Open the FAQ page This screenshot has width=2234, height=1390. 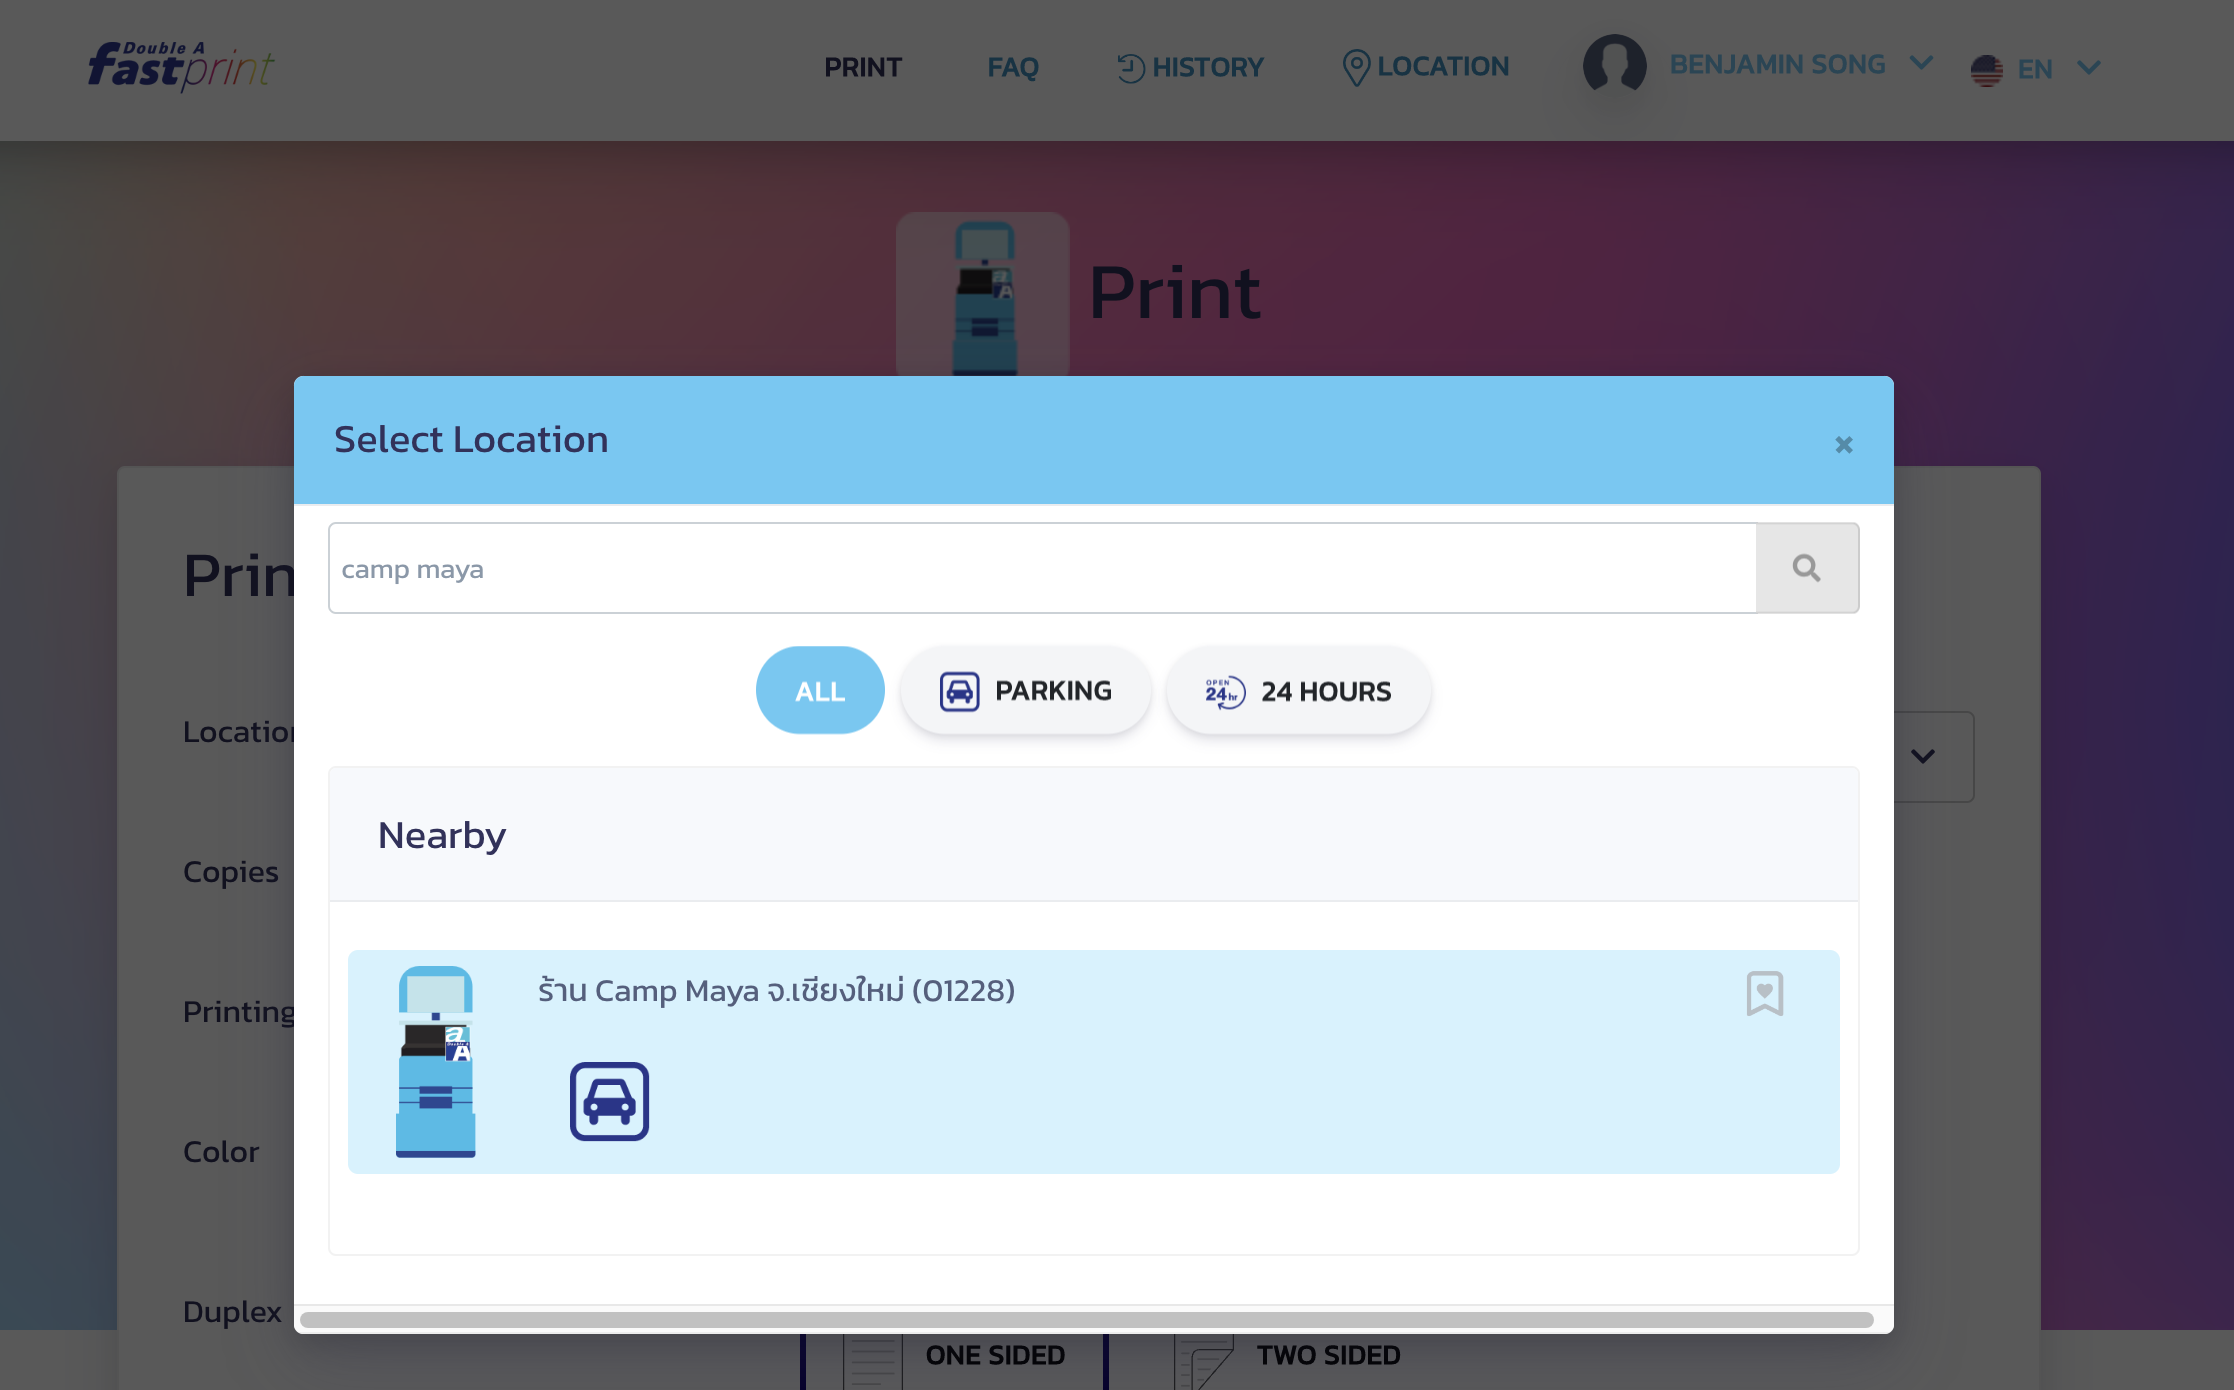(x=1012, y=67)
